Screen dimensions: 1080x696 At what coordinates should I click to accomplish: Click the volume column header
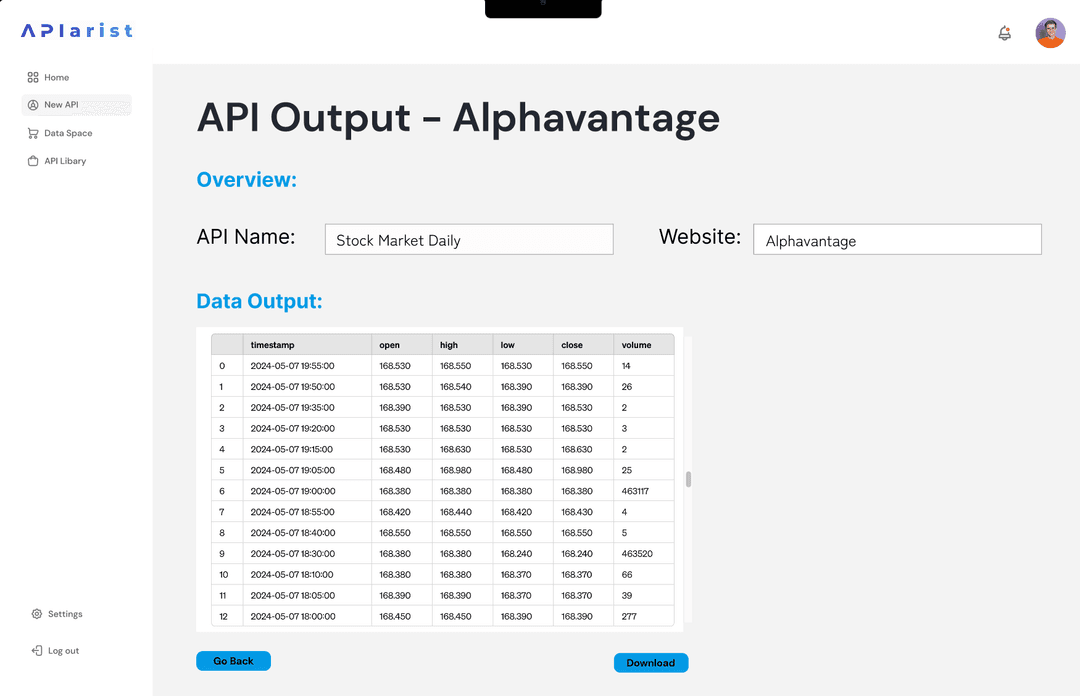pyautogui.click(x=644, y=345)
